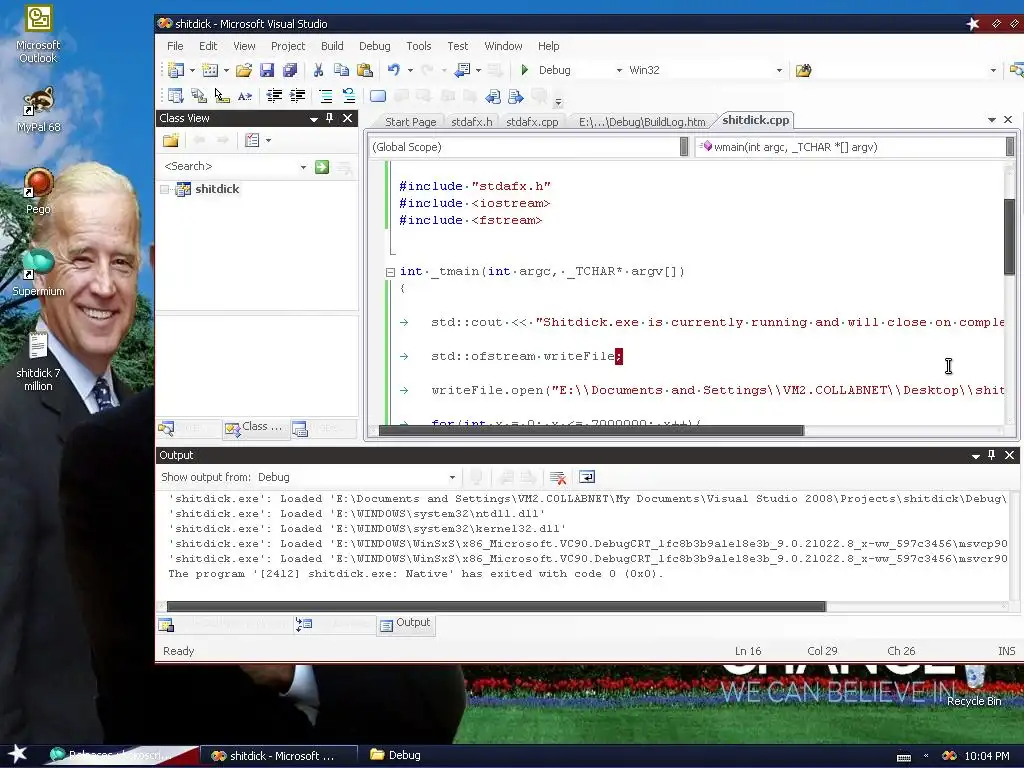Click the Save All icon
Image resolution: width=1024 pixels, height=768 pixels.
pyautogui.click(x=289, y=70)
